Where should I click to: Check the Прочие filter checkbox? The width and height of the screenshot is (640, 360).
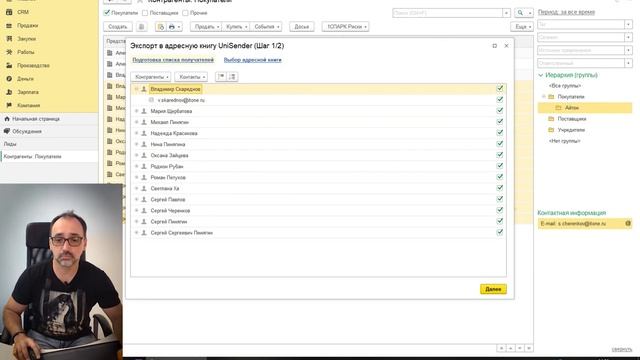tap(185, 13)
